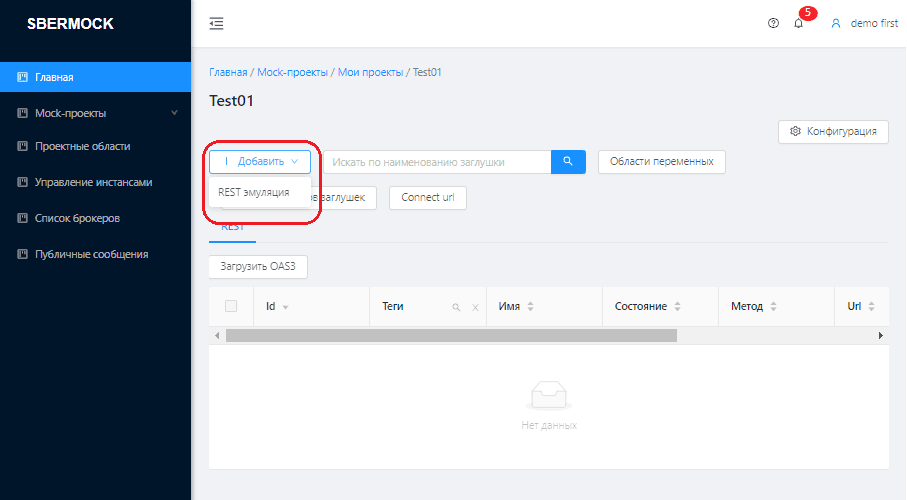Sort by the Url column arrows

(871, 307)
